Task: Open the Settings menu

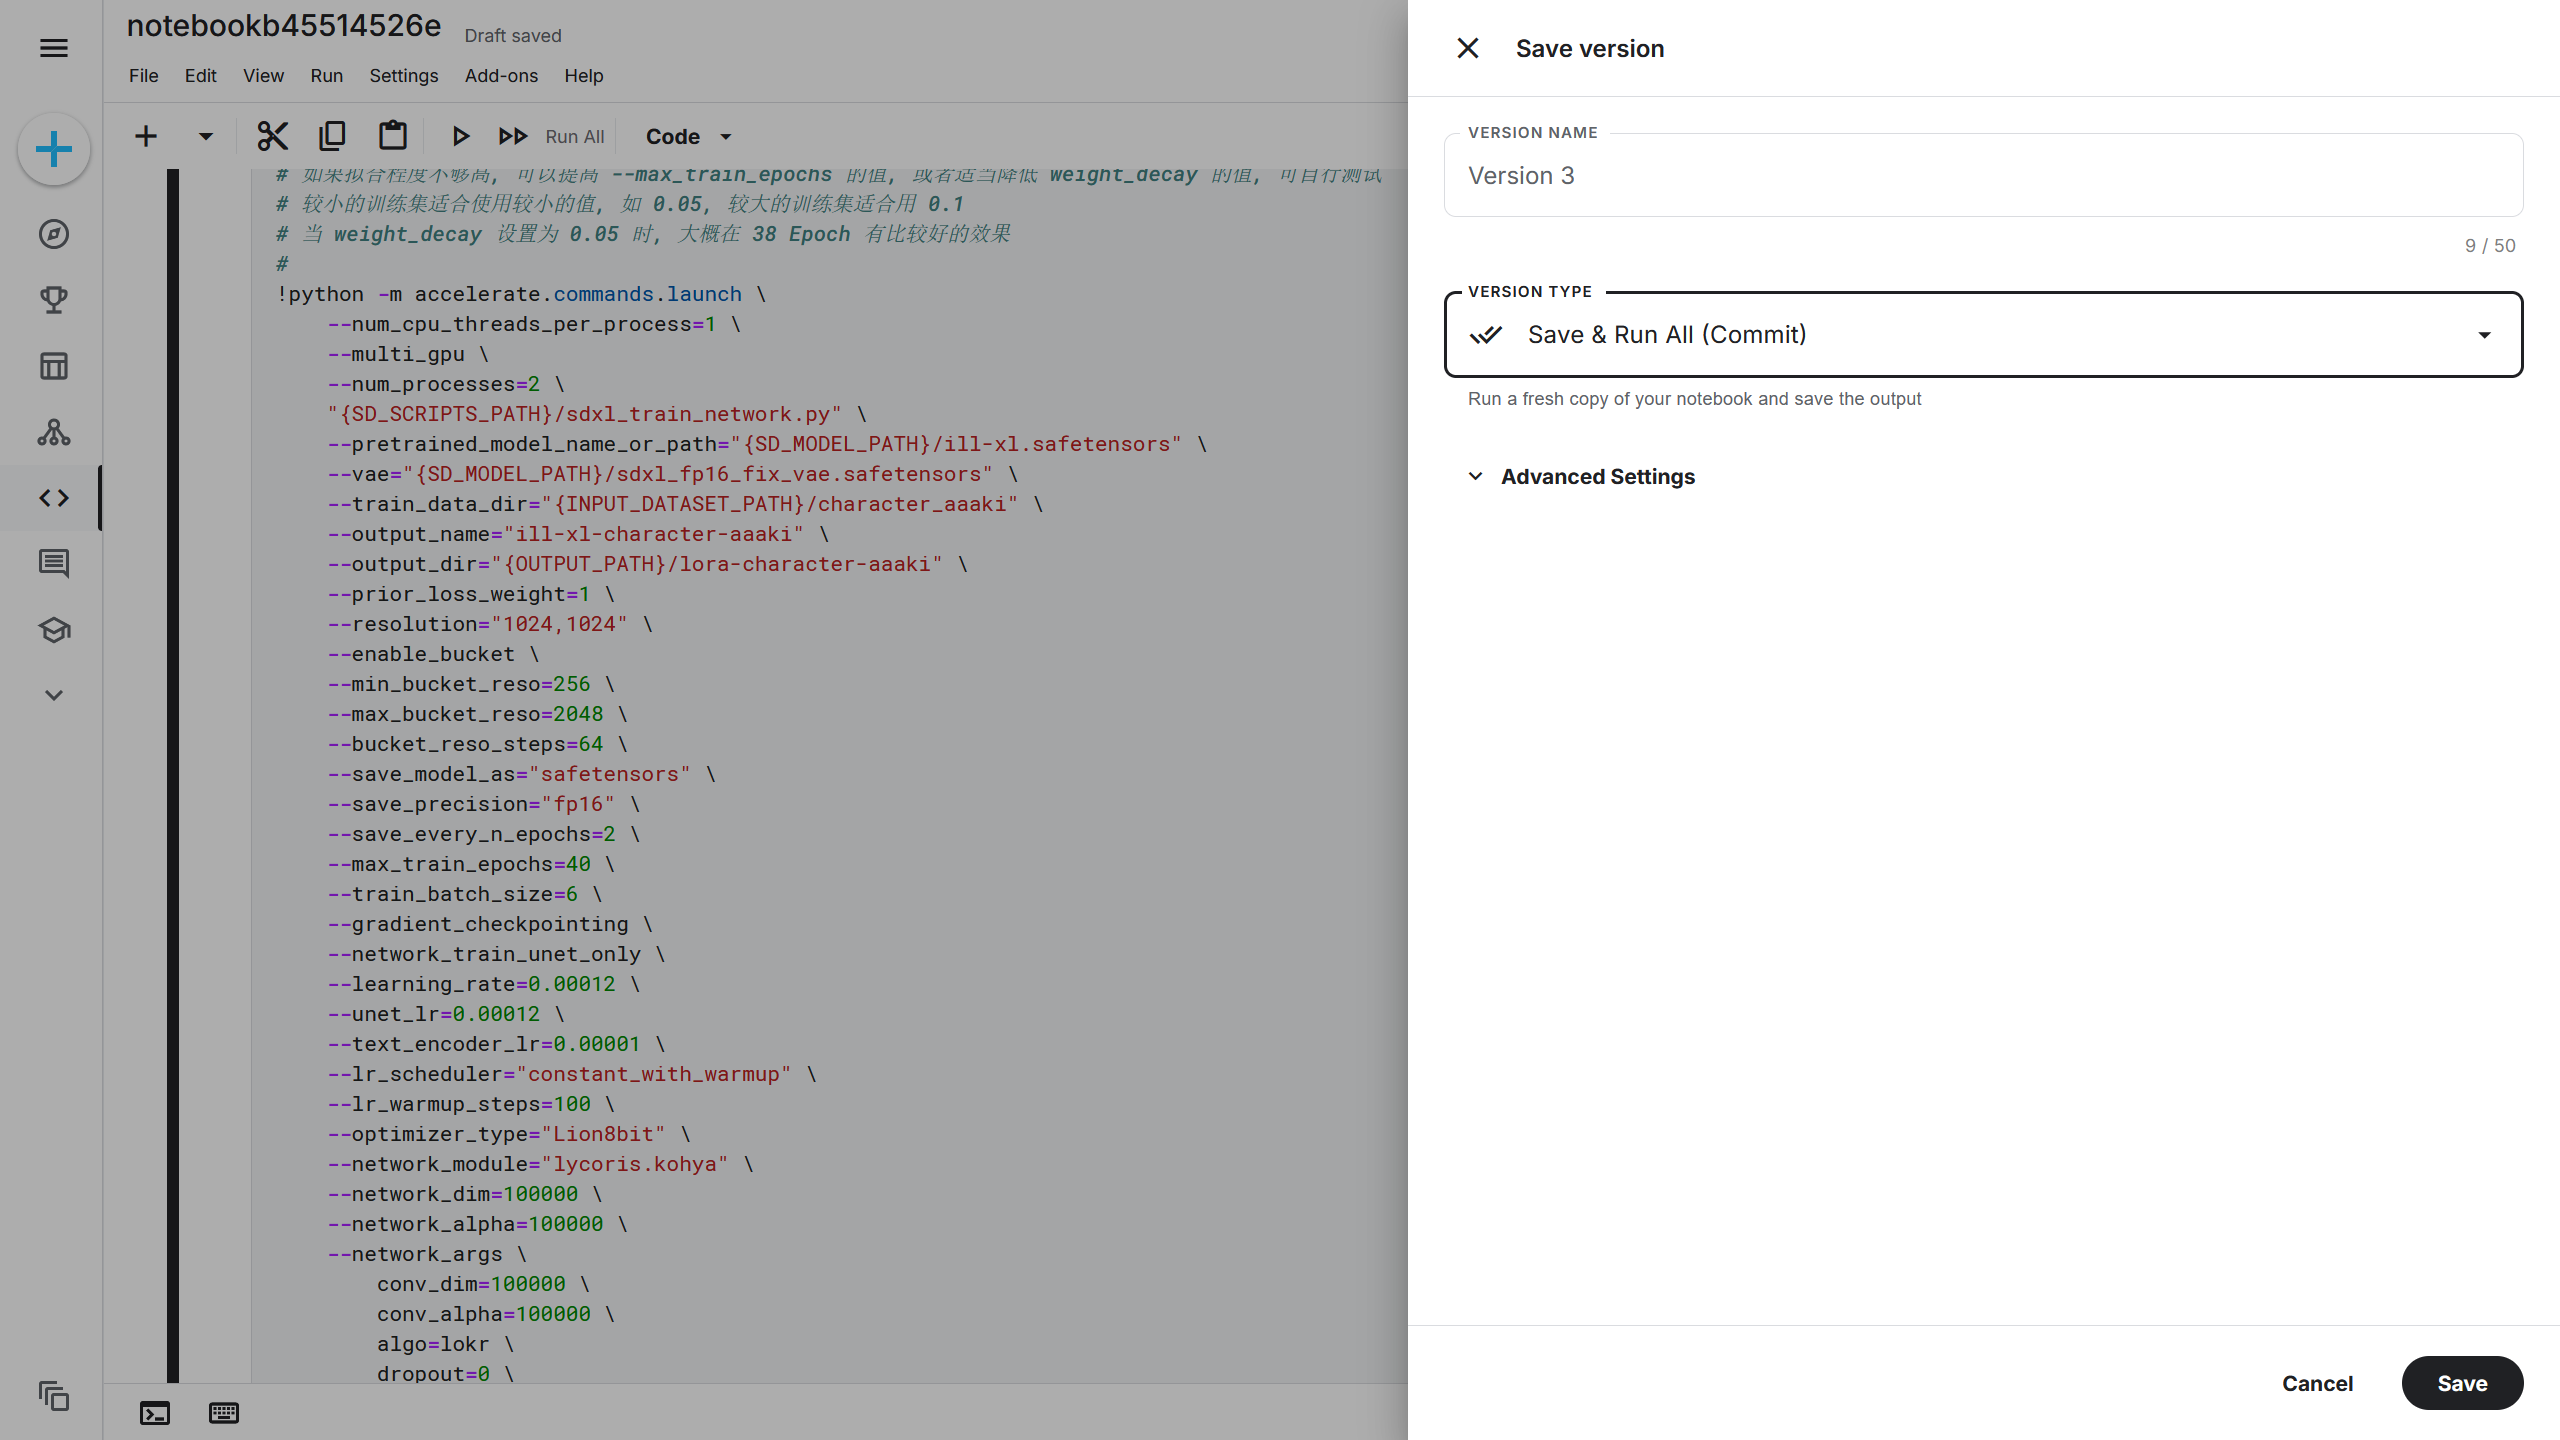Action: 403,76
